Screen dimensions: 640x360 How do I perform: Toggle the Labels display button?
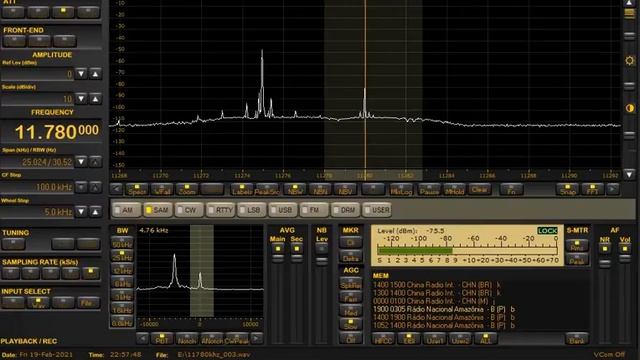pos(242,189)
